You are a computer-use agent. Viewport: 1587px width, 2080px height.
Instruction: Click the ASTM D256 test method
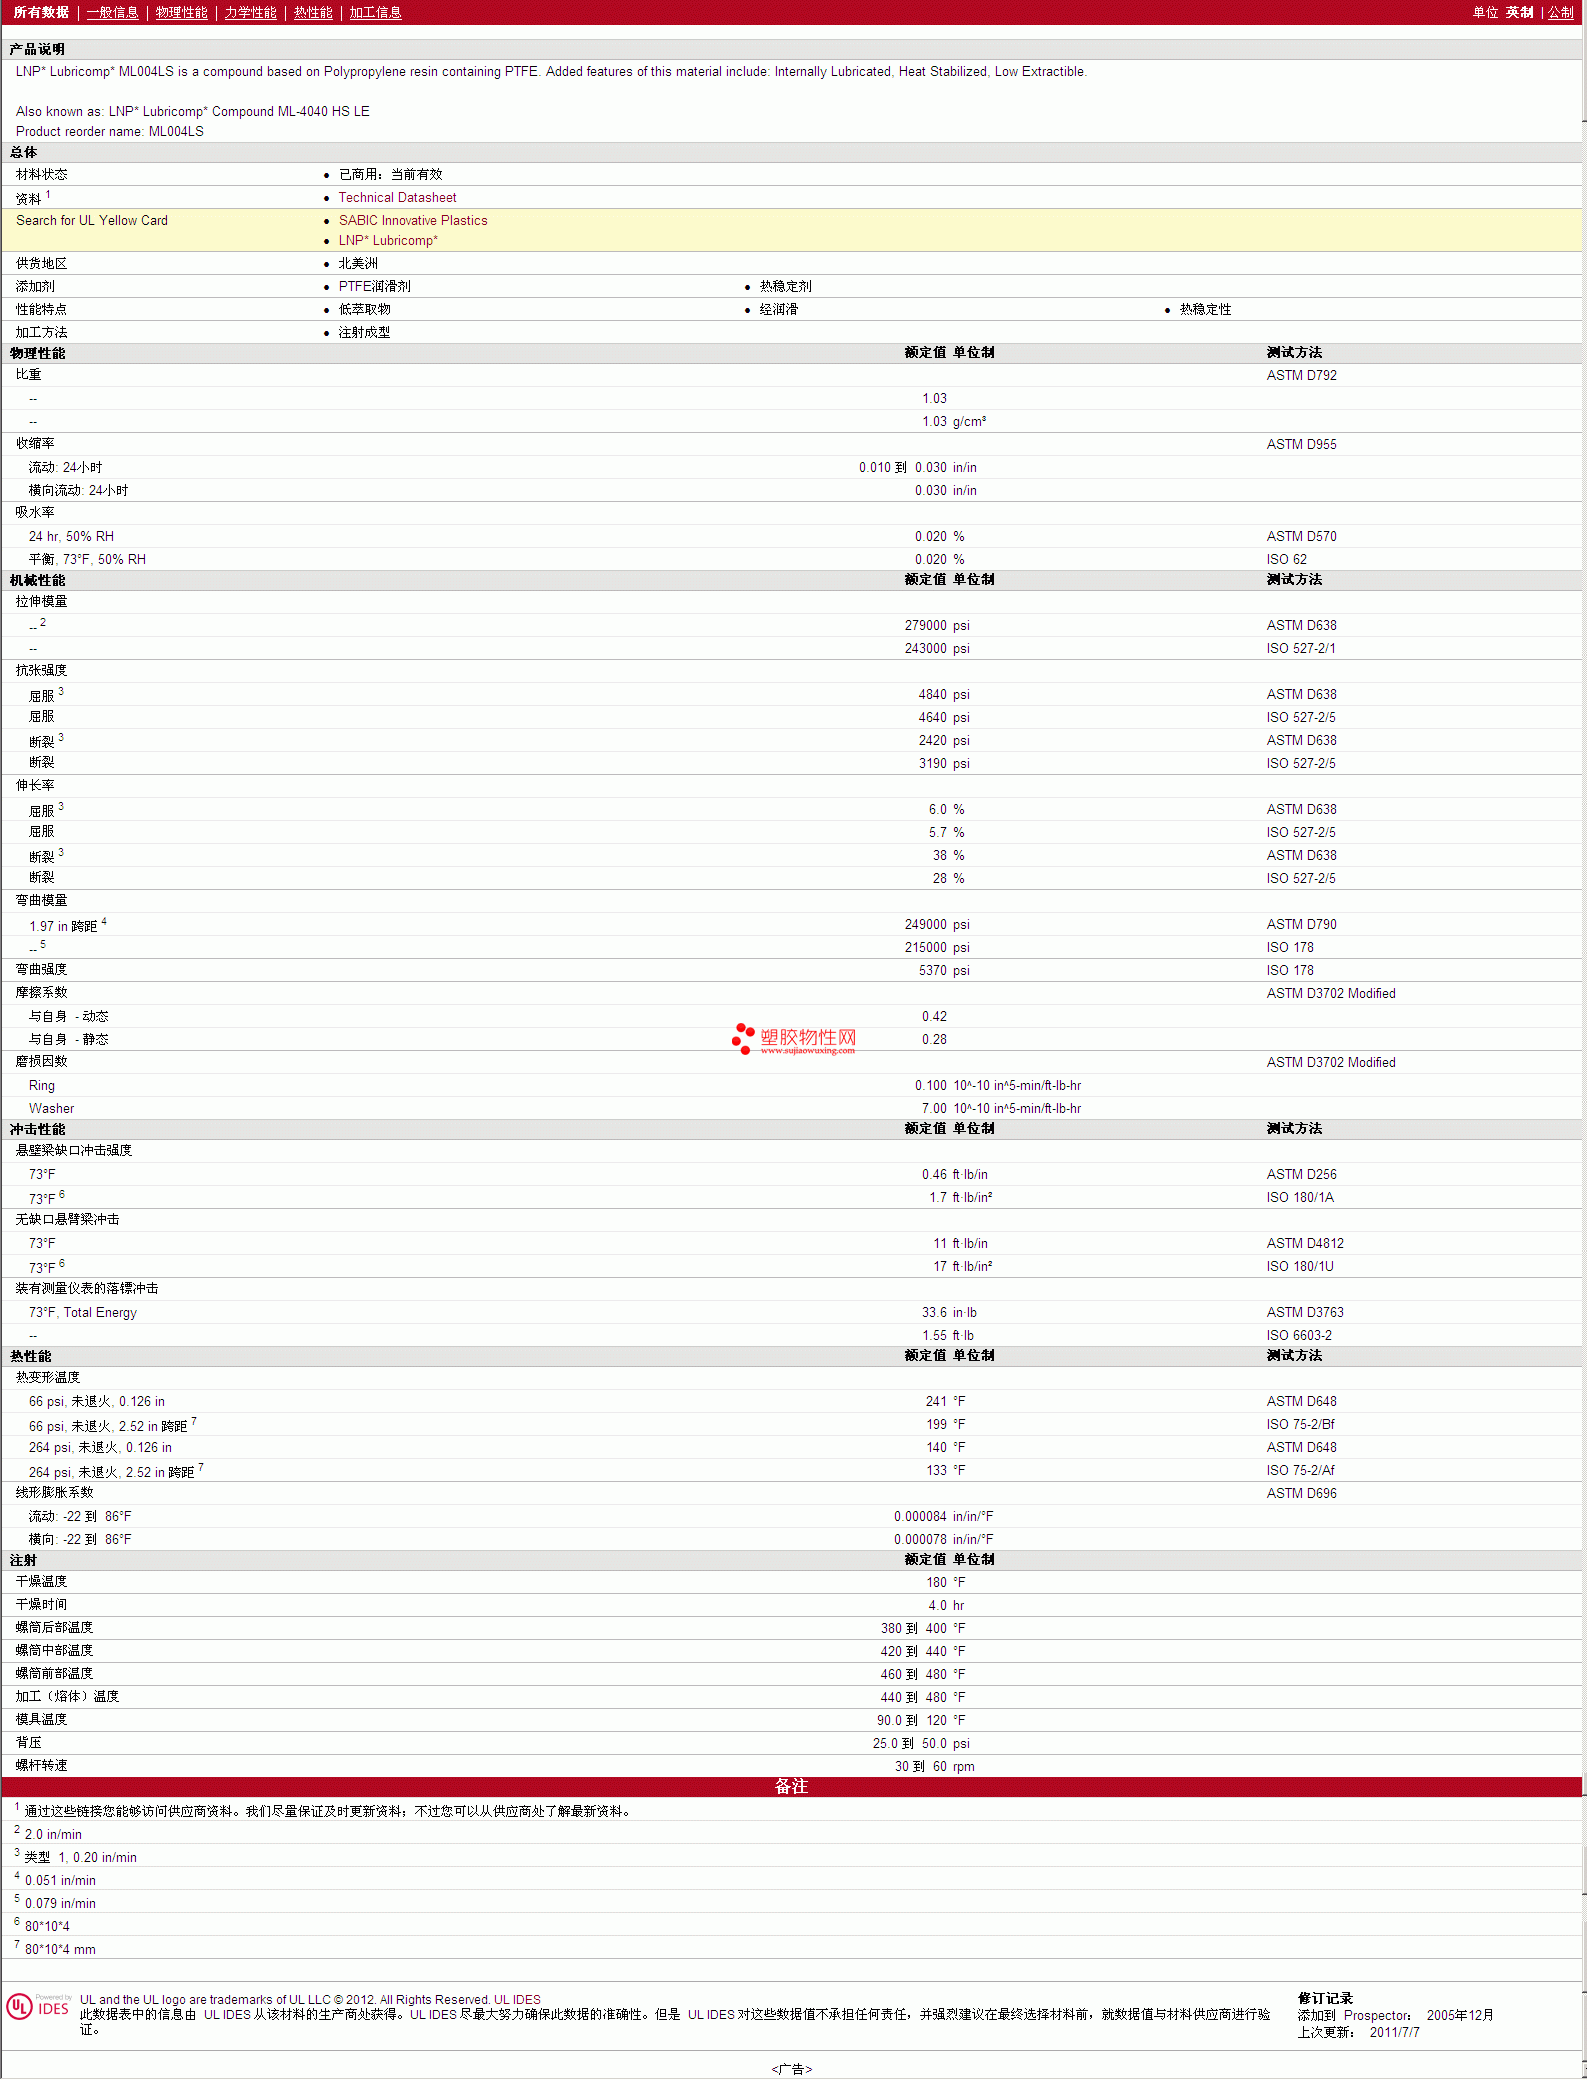click(x=1301, y=1175)
